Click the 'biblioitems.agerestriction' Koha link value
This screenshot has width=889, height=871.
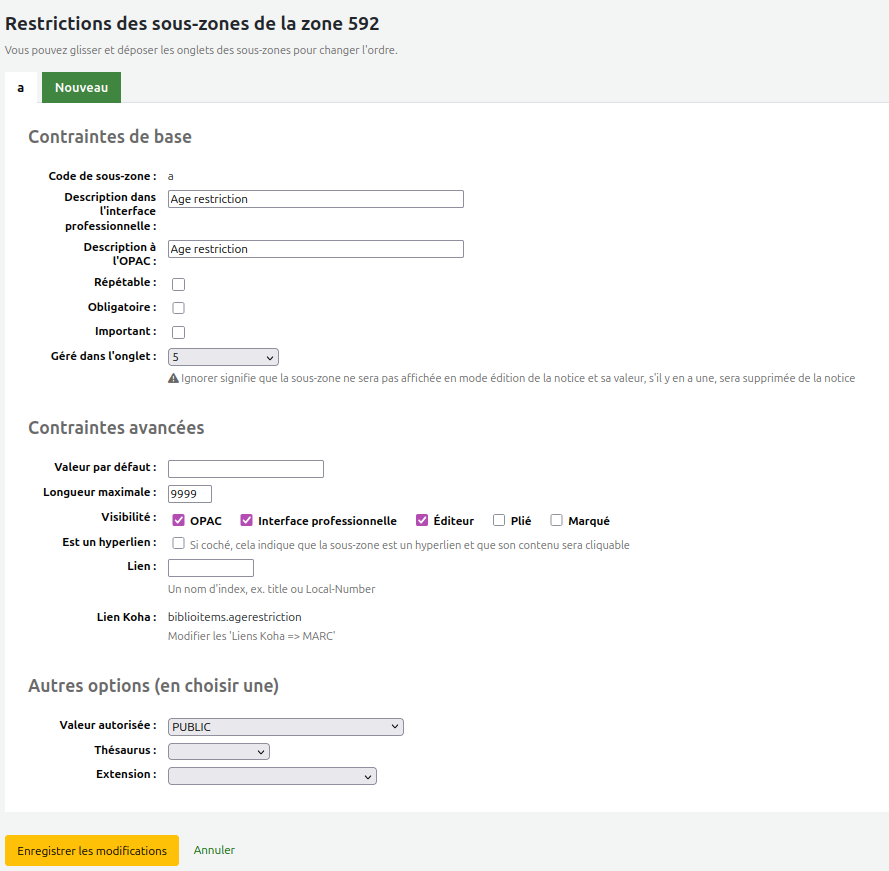coord(235,617)
